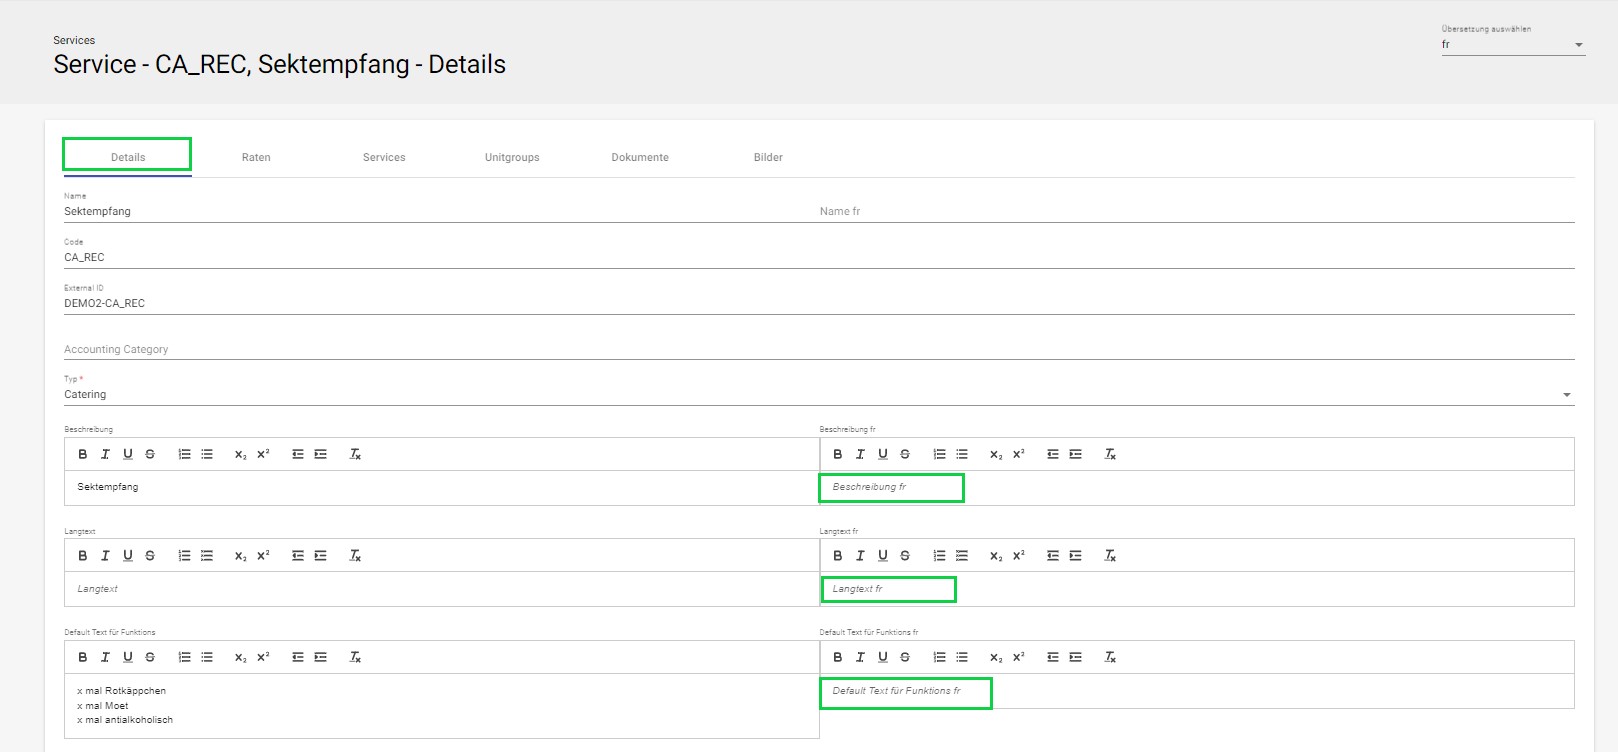This screenshot has height=752, width=1618.
Task: Apply superscript in Default Text für Funktions fr
Action: tap(1018, 657)
